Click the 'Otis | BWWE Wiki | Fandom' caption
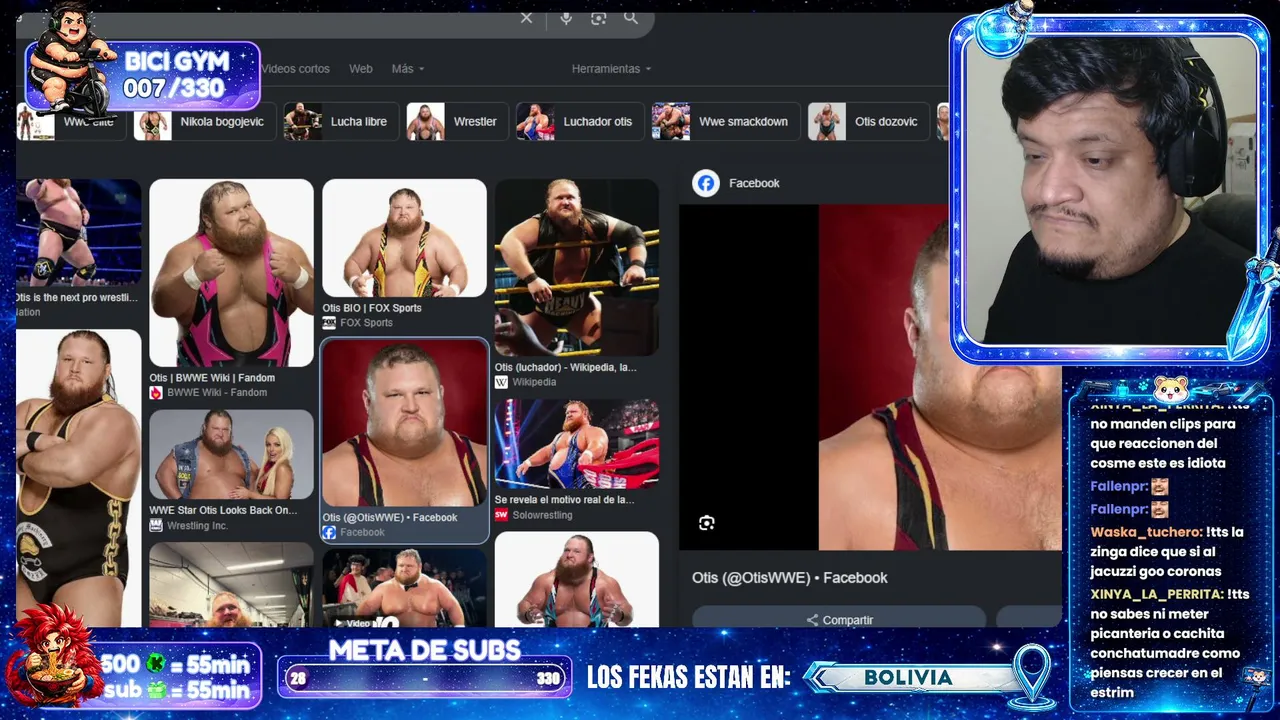Screen dimensions: 1280x720 (212, 378)
